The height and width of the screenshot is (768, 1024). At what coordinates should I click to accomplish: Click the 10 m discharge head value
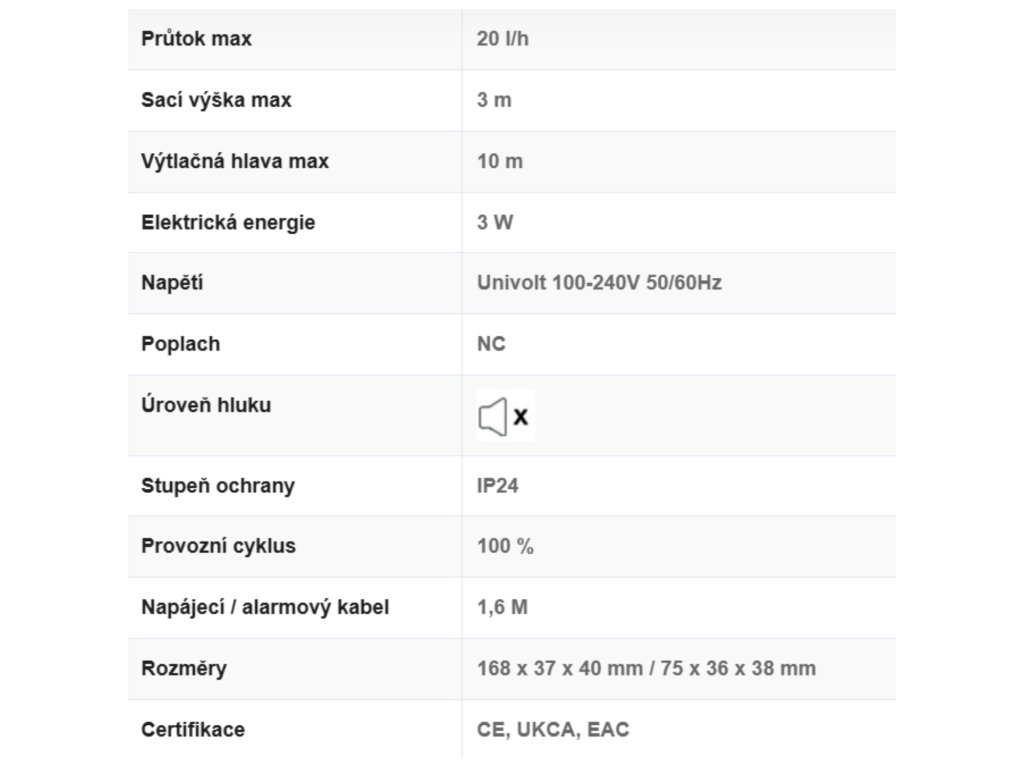point(500,161)
